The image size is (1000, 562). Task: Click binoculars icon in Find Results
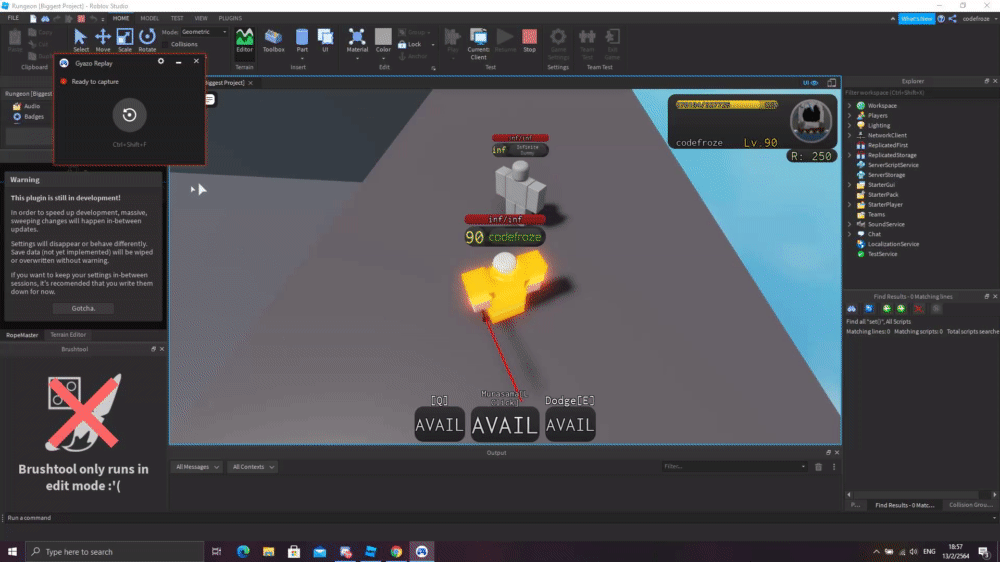click(851, 309)
